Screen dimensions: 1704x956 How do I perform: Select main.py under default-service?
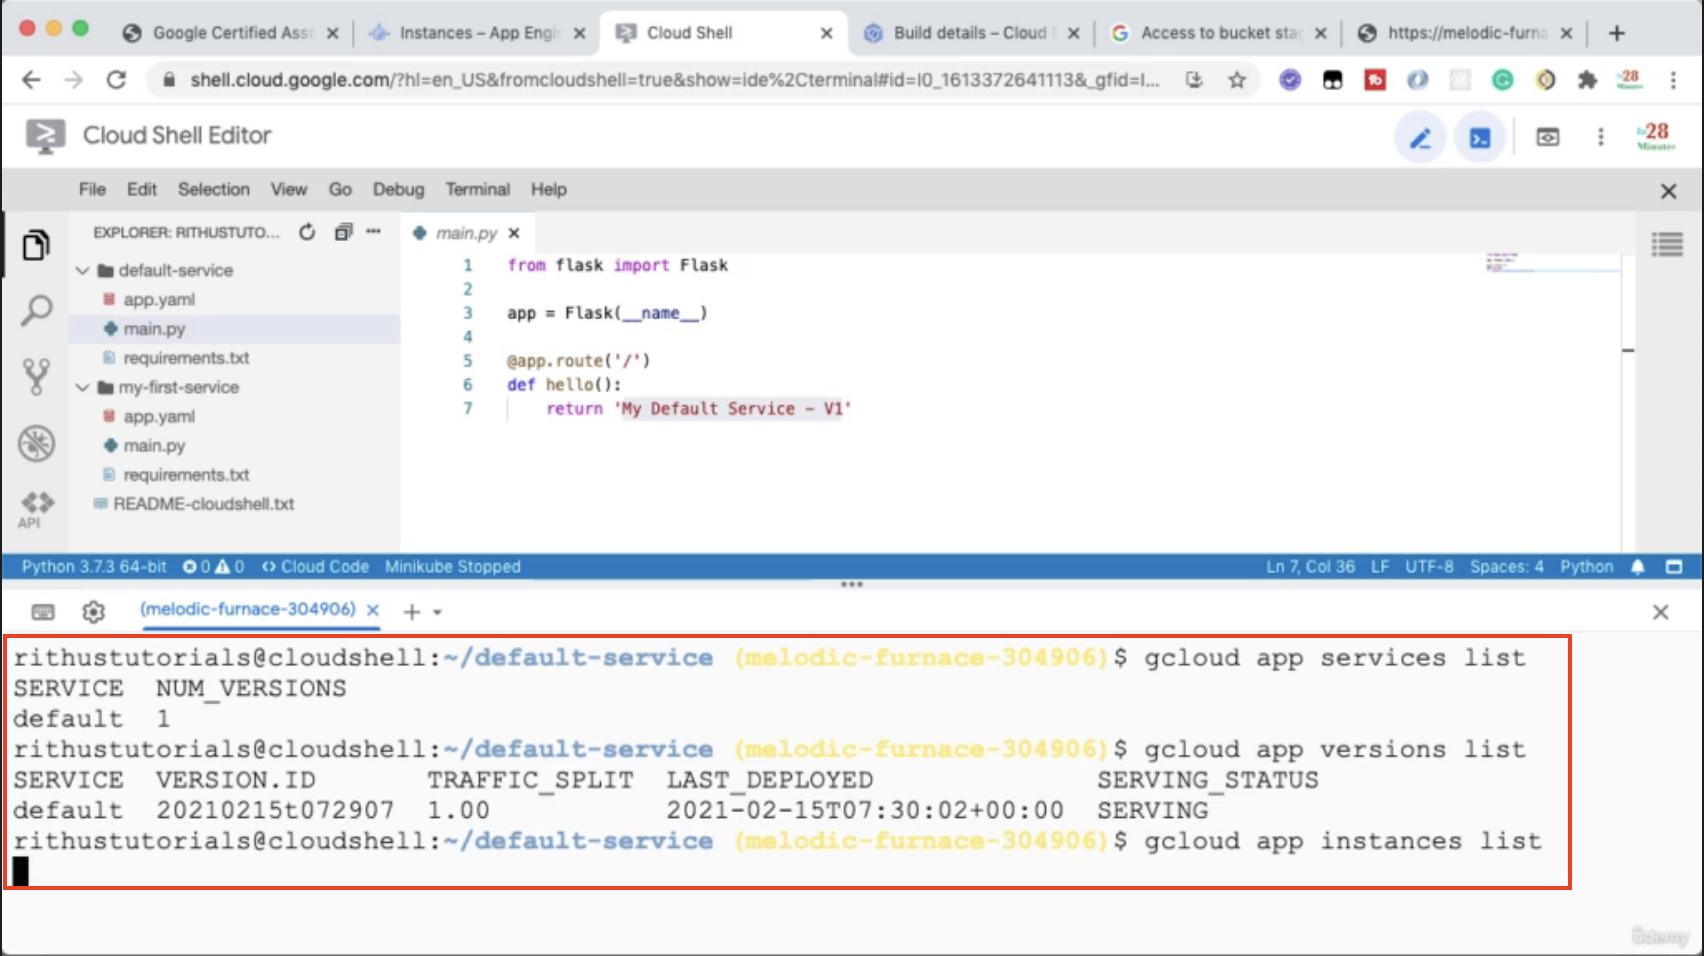[x=153, y=329]
